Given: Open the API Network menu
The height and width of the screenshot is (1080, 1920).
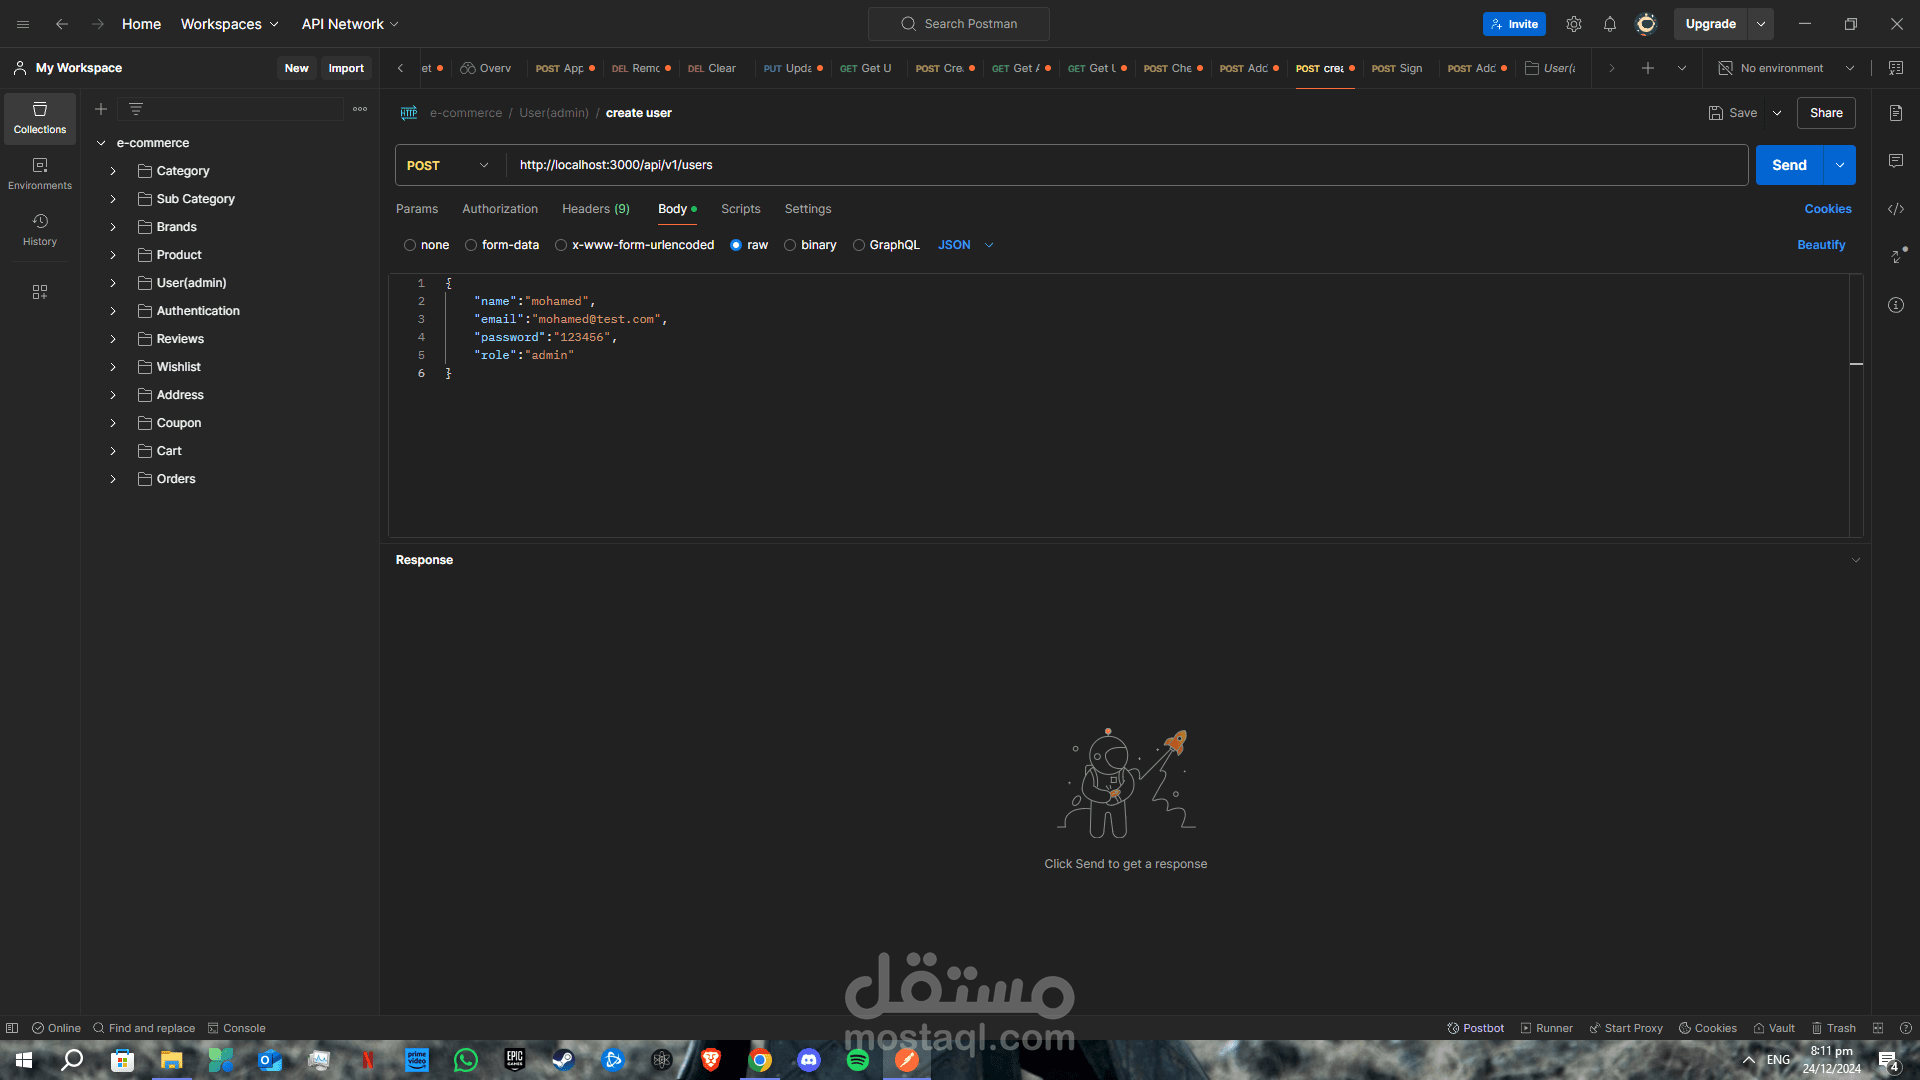Looking at the screenshot, I should (350, 24).
